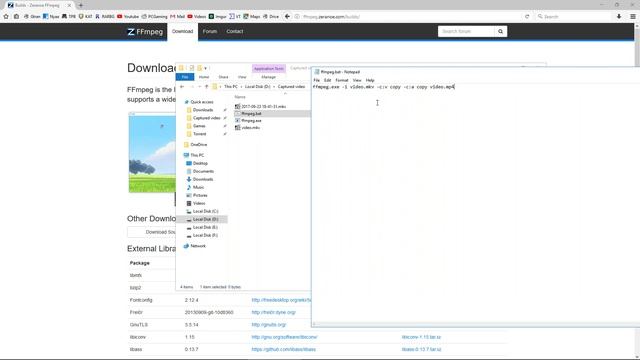Open the KAT bookmark

[85, 16]
